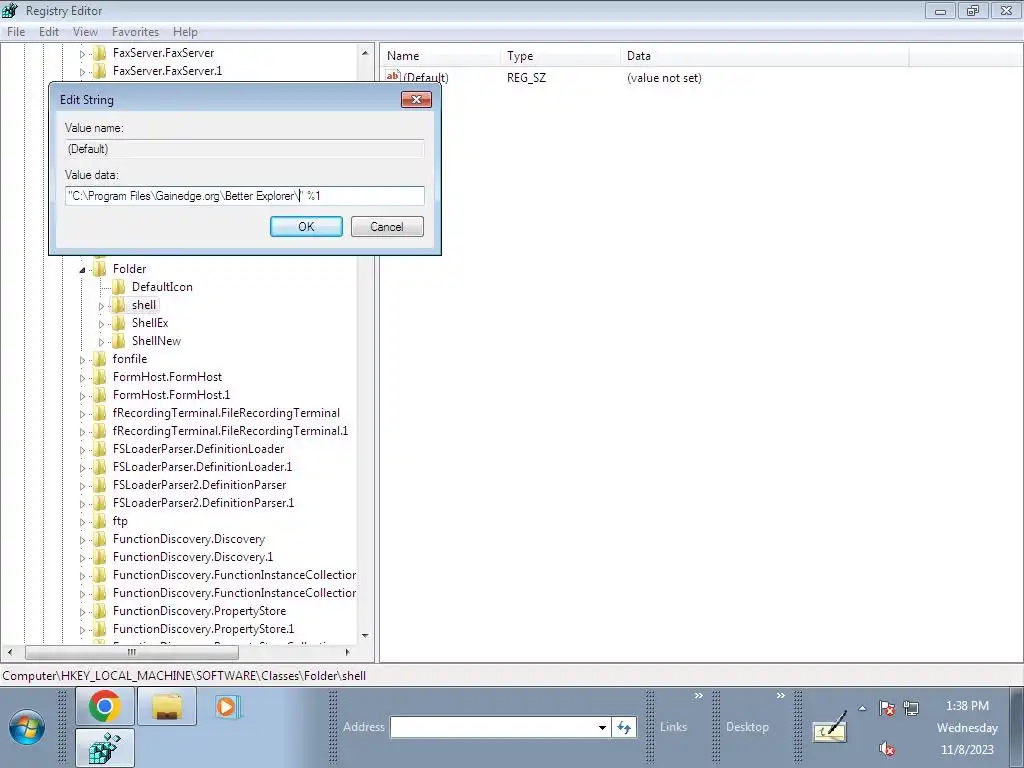Open the Help menu
This screenshot has width=1024, height=768.
click(185, 31)
